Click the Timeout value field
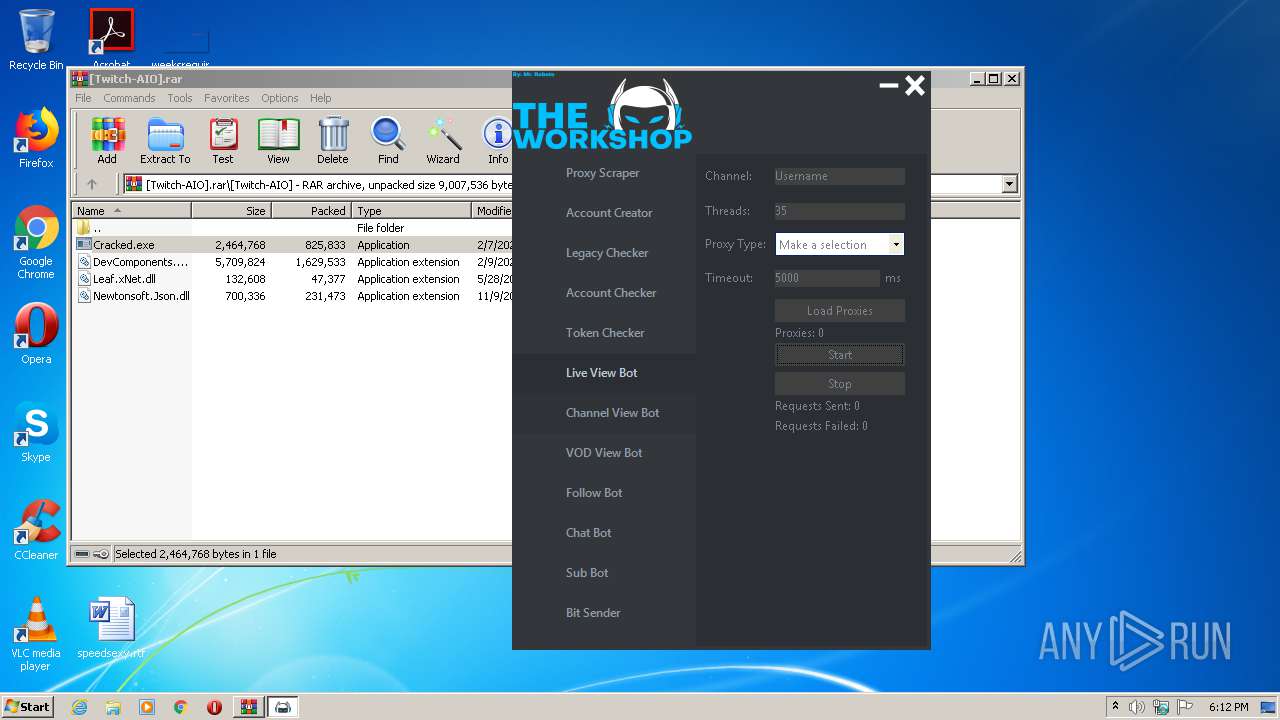Viewport: 1280px width, 720px height. click(827, 278)
